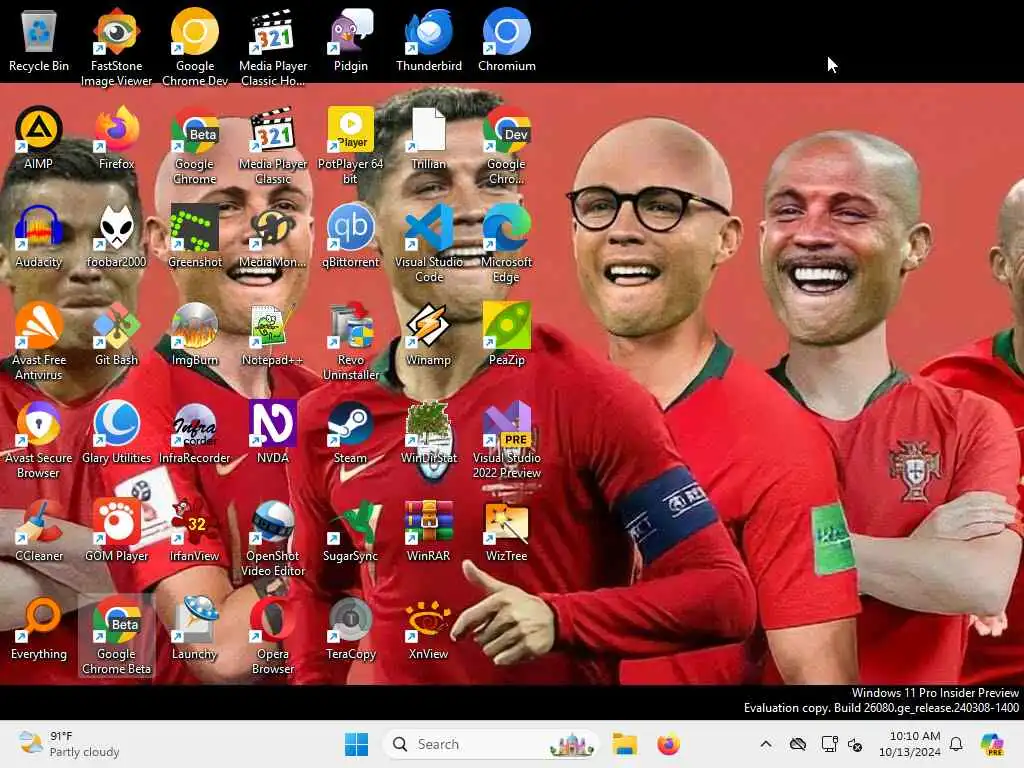Open Everything search icon
This screenshot has width=1024, height=768.
point(39,628)
